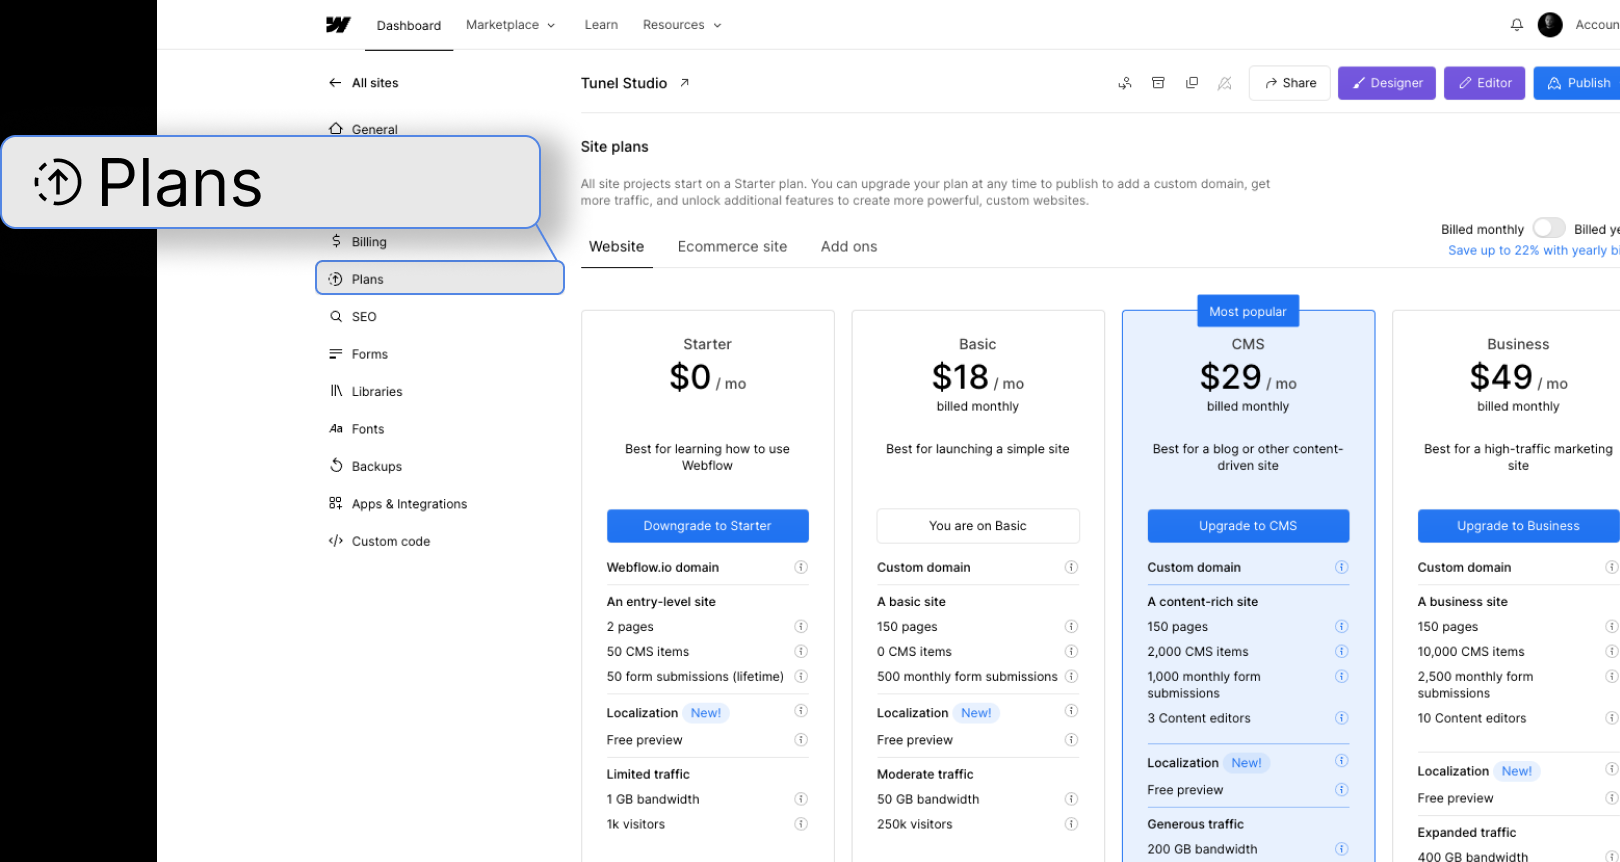The image size is (1620, 862).
Task: Switch to the Add ons tab
Action: [849, 247]
